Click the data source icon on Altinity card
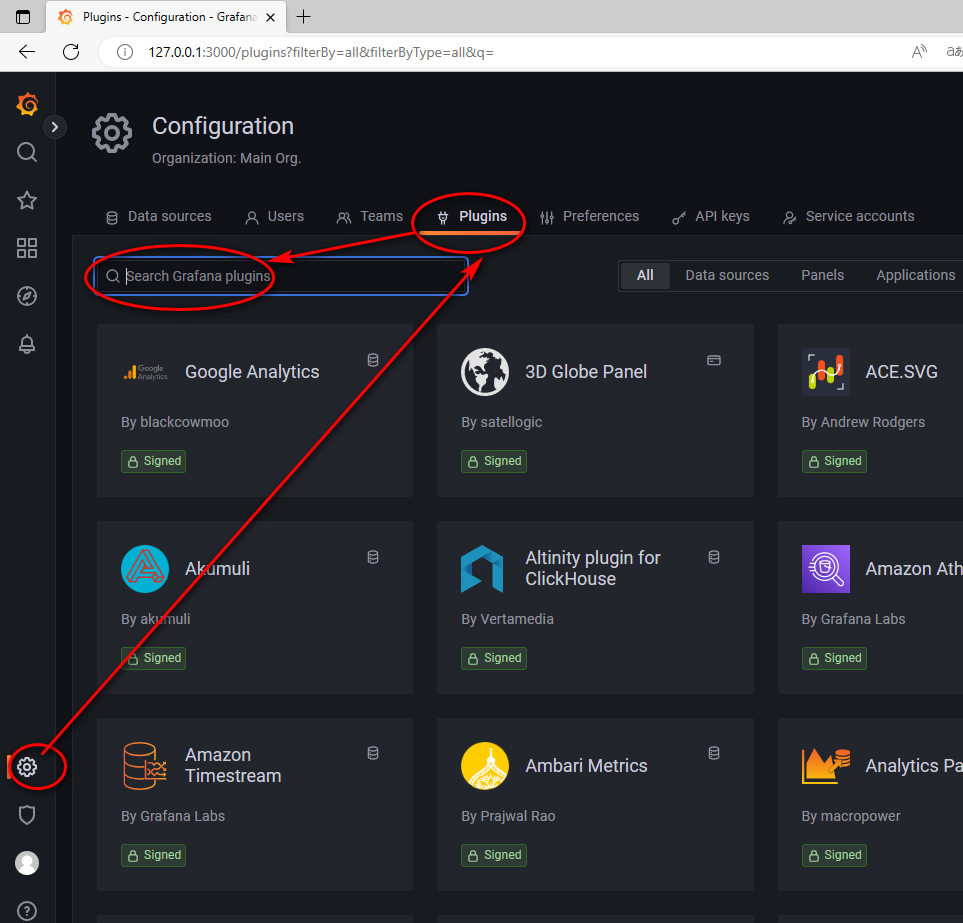963x923 pixels. 714,557
